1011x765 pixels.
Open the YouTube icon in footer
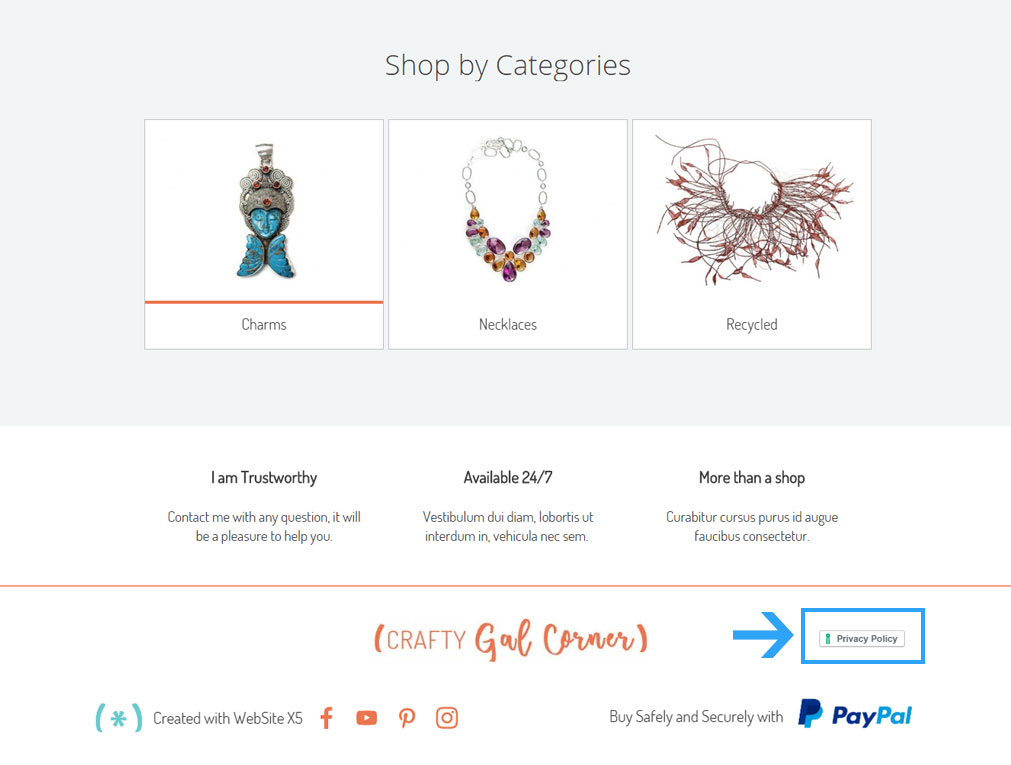pos(366,717)
